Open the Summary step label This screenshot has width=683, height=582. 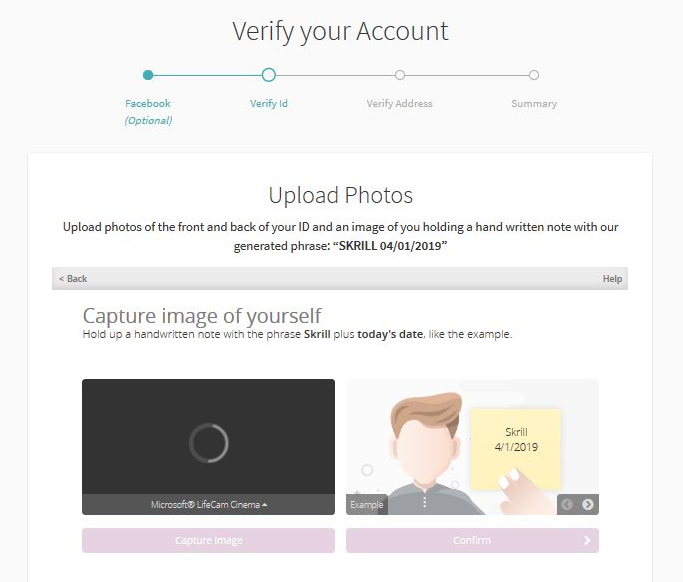534,104
